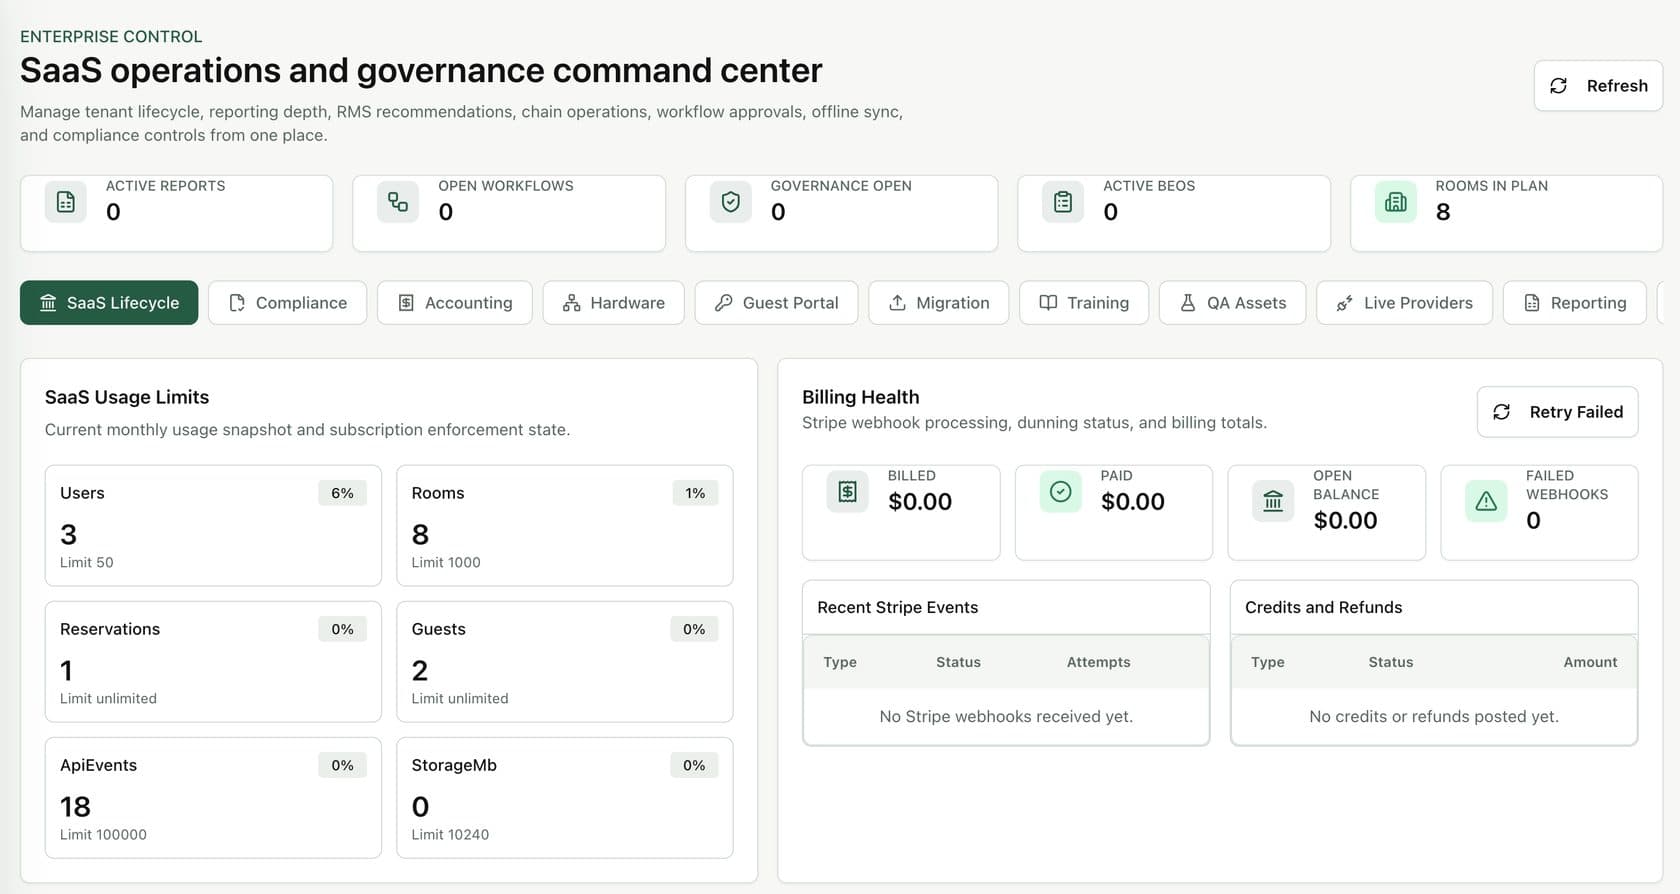Click the Rooms 1% usage badge
Screen dimensions: 1680x894
click(695, 493)
